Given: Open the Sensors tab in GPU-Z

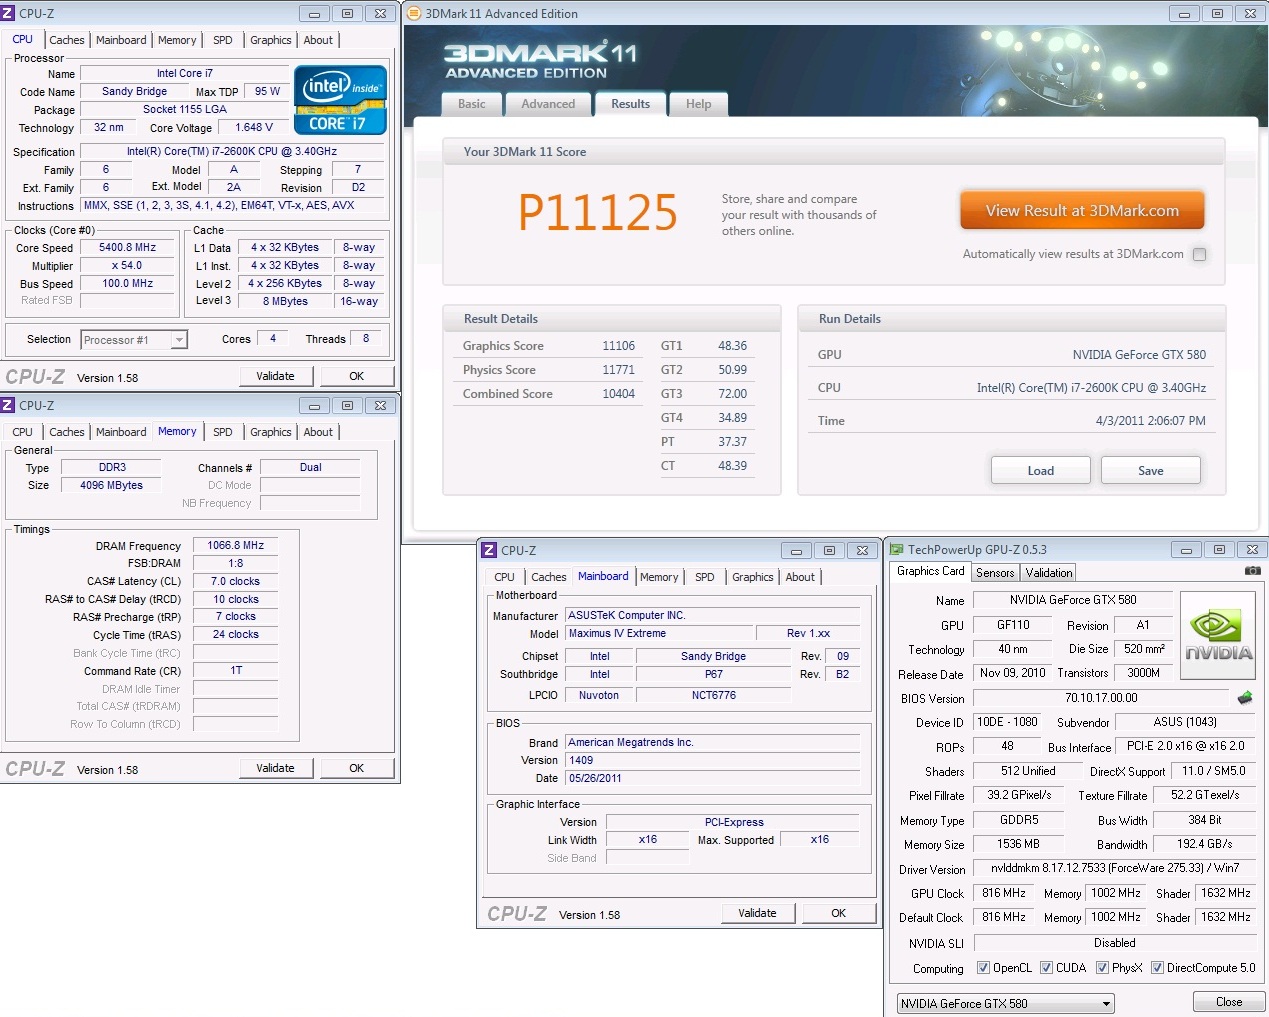Looking at the screenshot, I should pyautogui.click(x=995, y=573).
